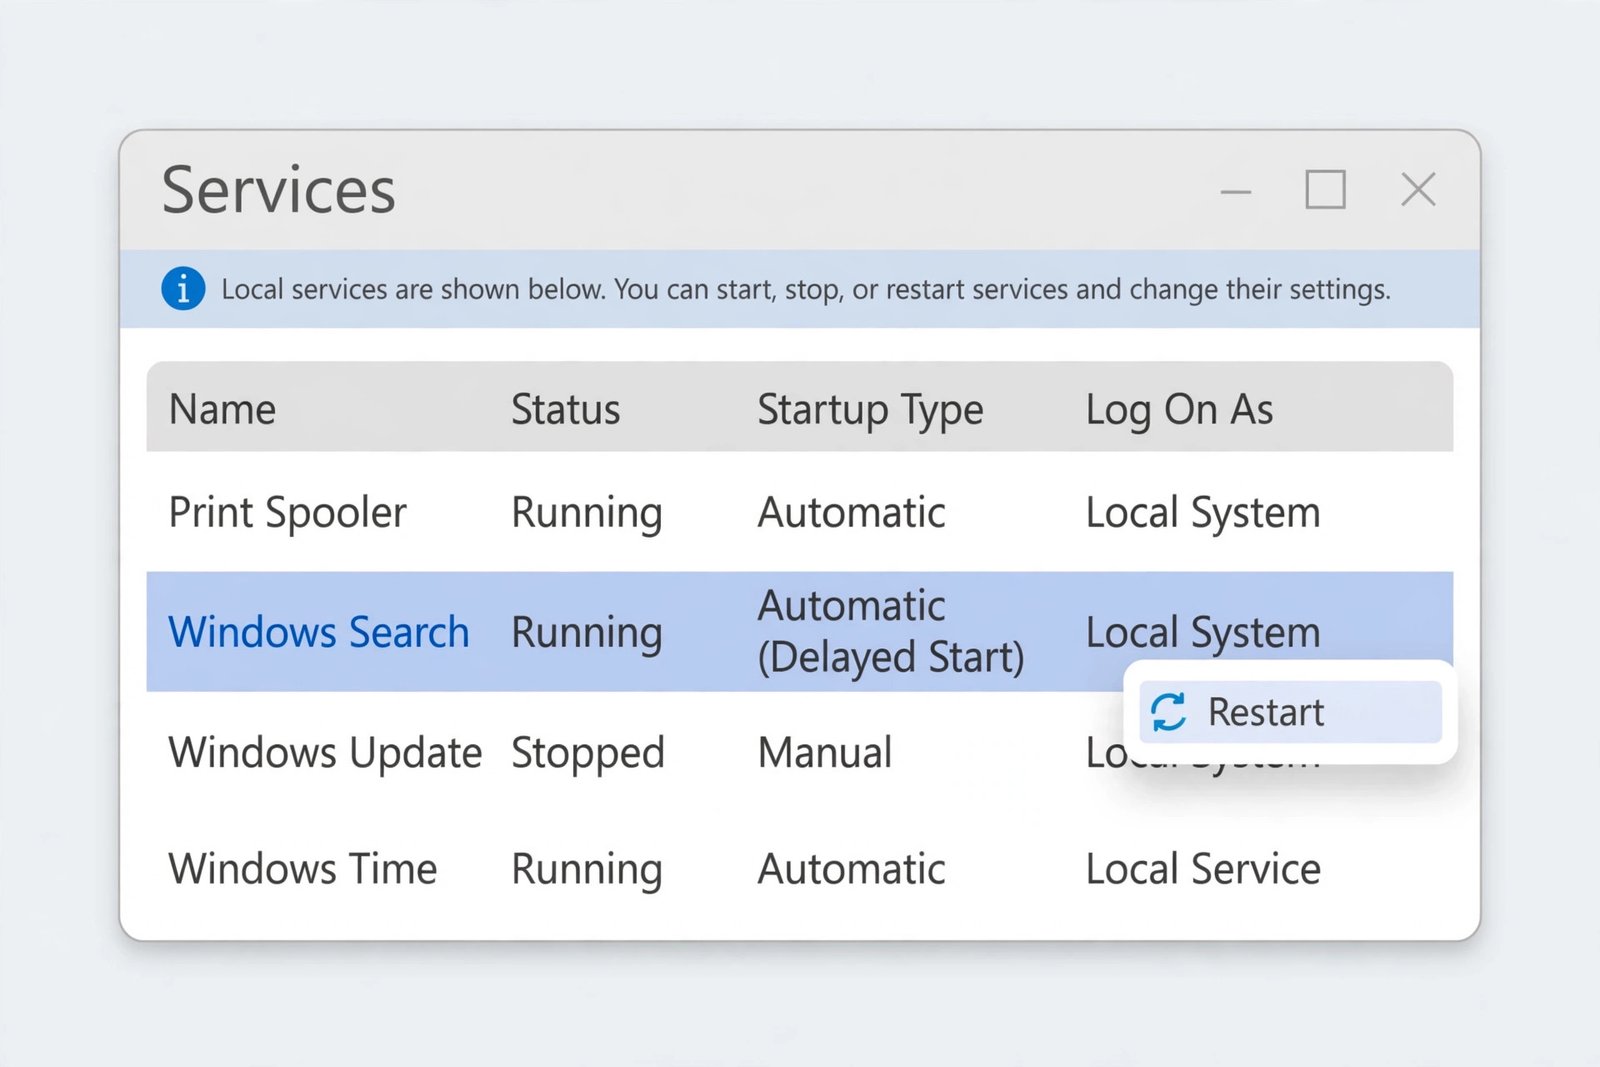Click the "Local services are shown below" message

806,289
